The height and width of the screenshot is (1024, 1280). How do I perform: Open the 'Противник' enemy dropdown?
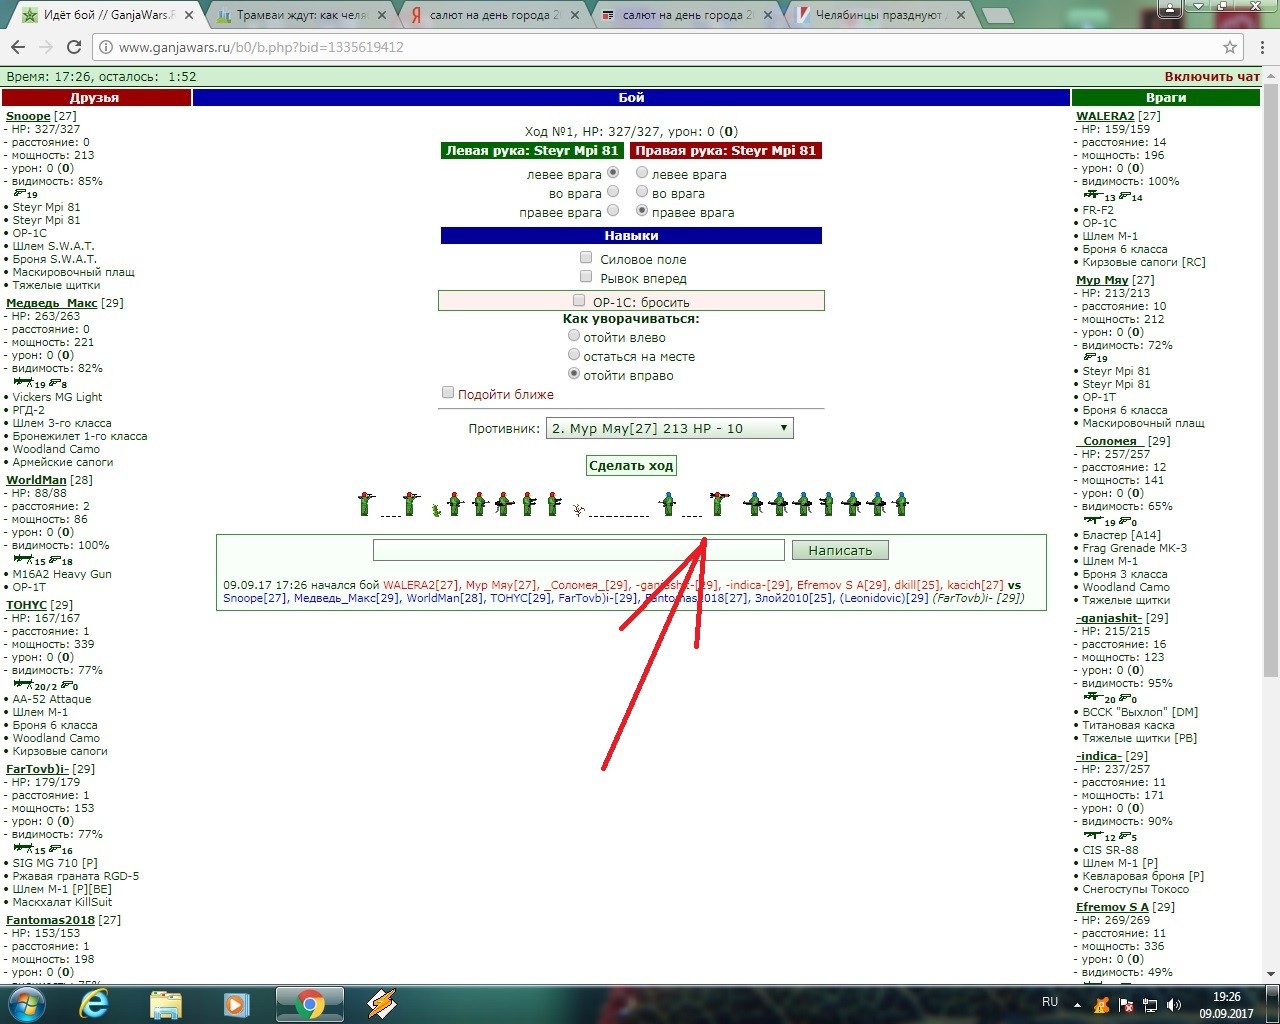coord(670,428)
